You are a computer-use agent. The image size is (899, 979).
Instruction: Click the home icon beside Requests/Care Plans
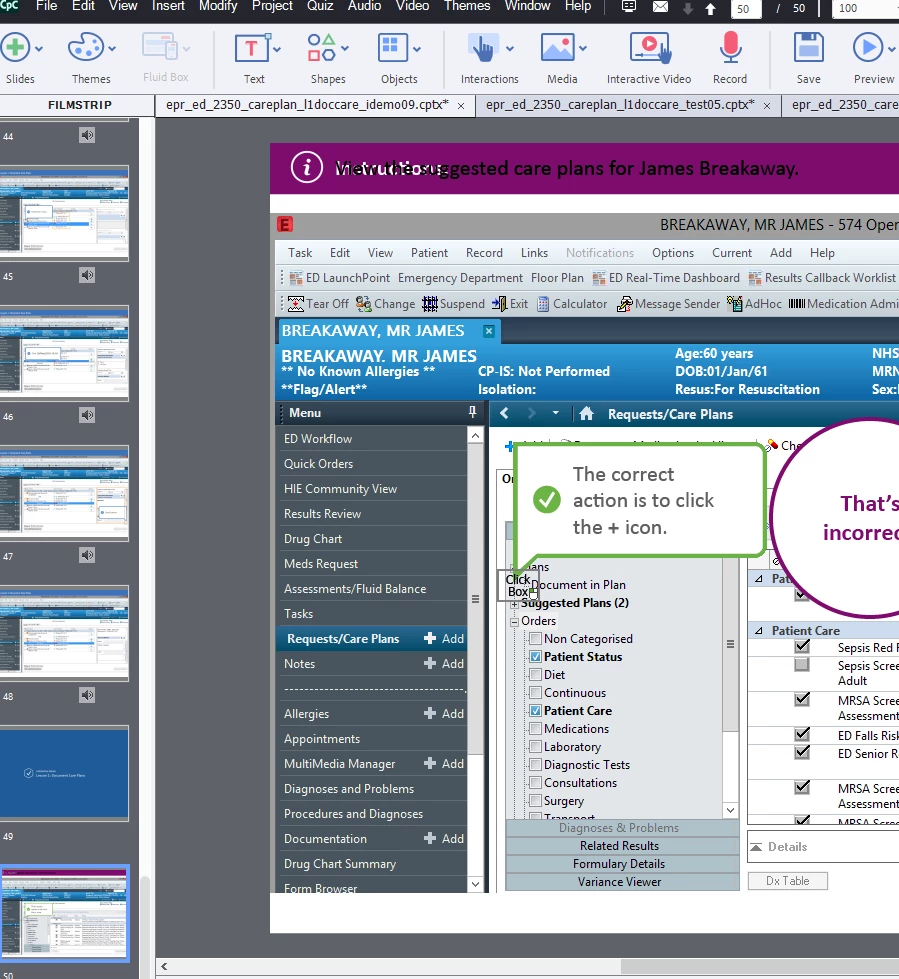point(586,413)
